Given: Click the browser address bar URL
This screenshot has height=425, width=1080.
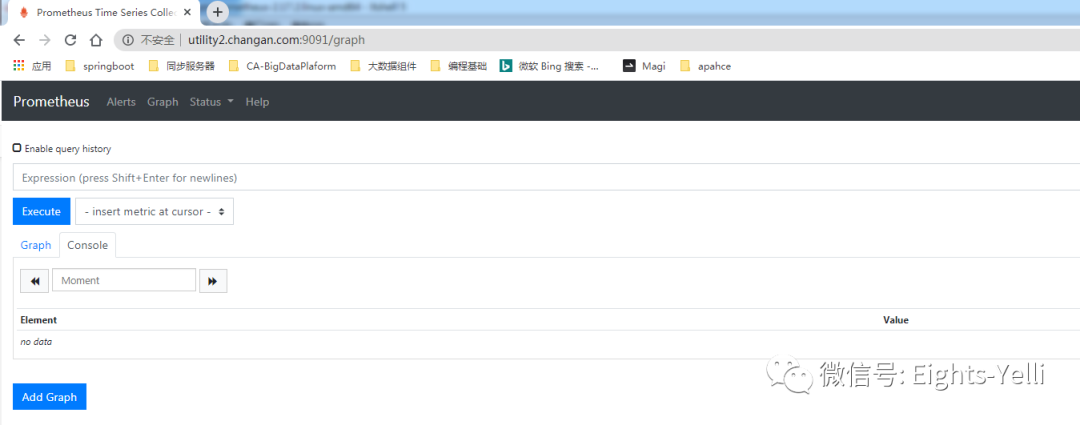Looking at the screenshot, I should coord(276,41).
